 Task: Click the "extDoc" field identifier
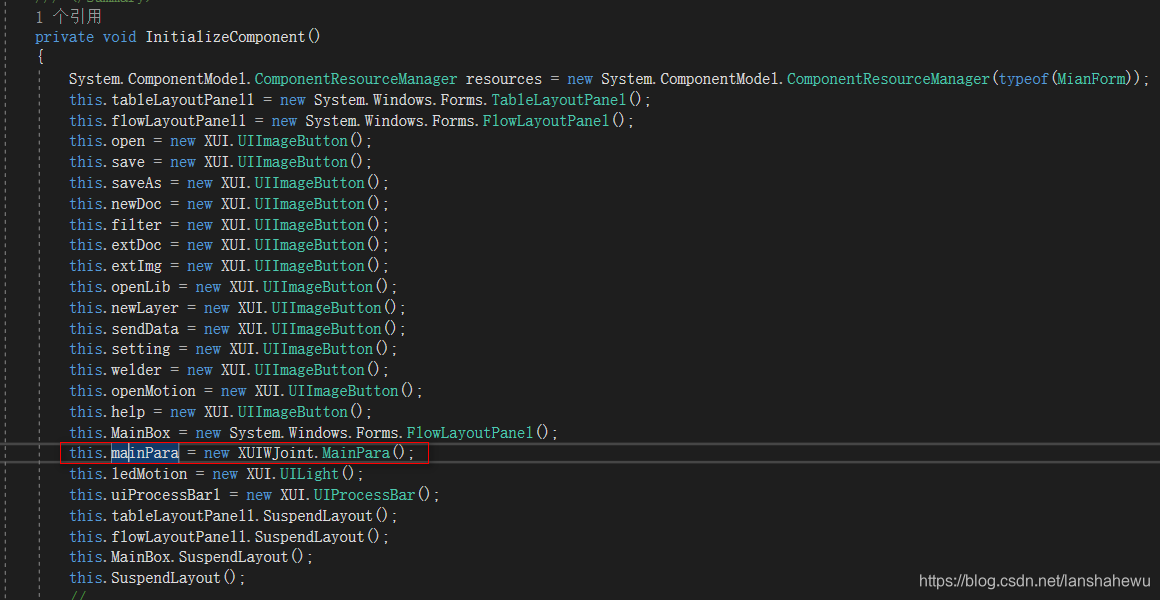pos(137,244)
